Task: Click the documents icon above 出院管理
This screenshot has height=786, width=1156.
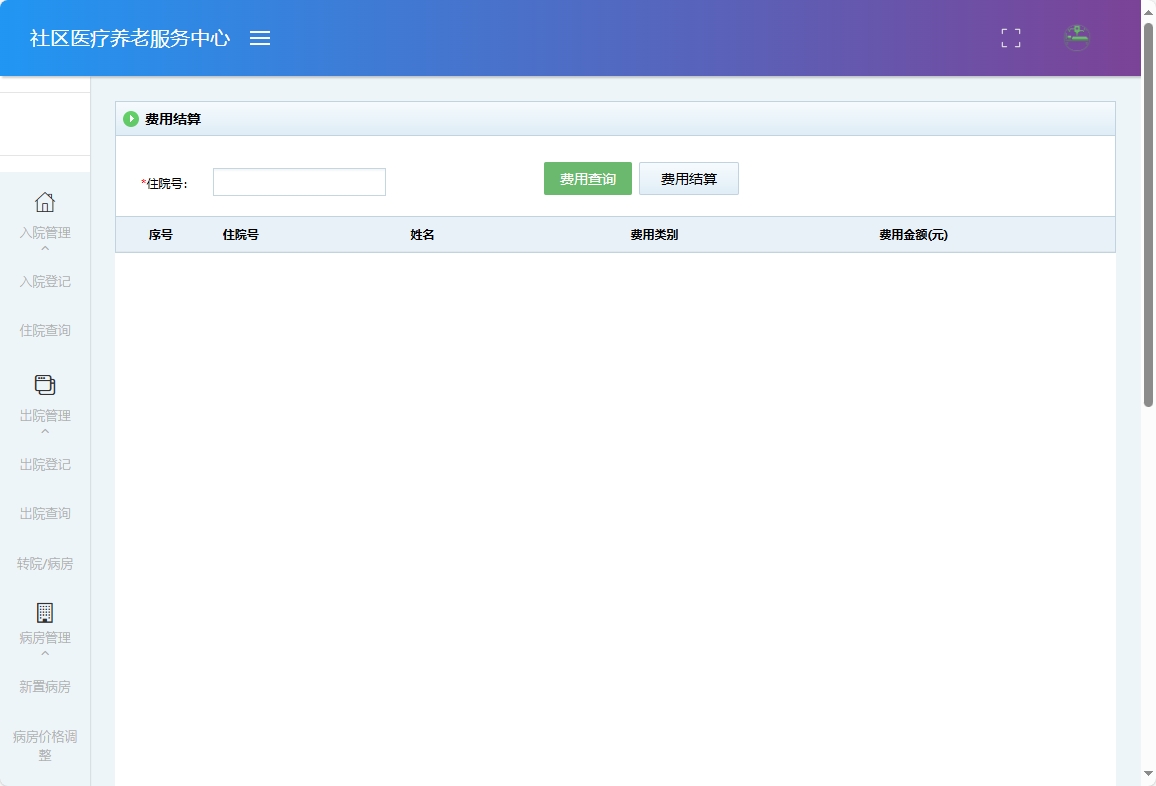Action: (45, 384)
